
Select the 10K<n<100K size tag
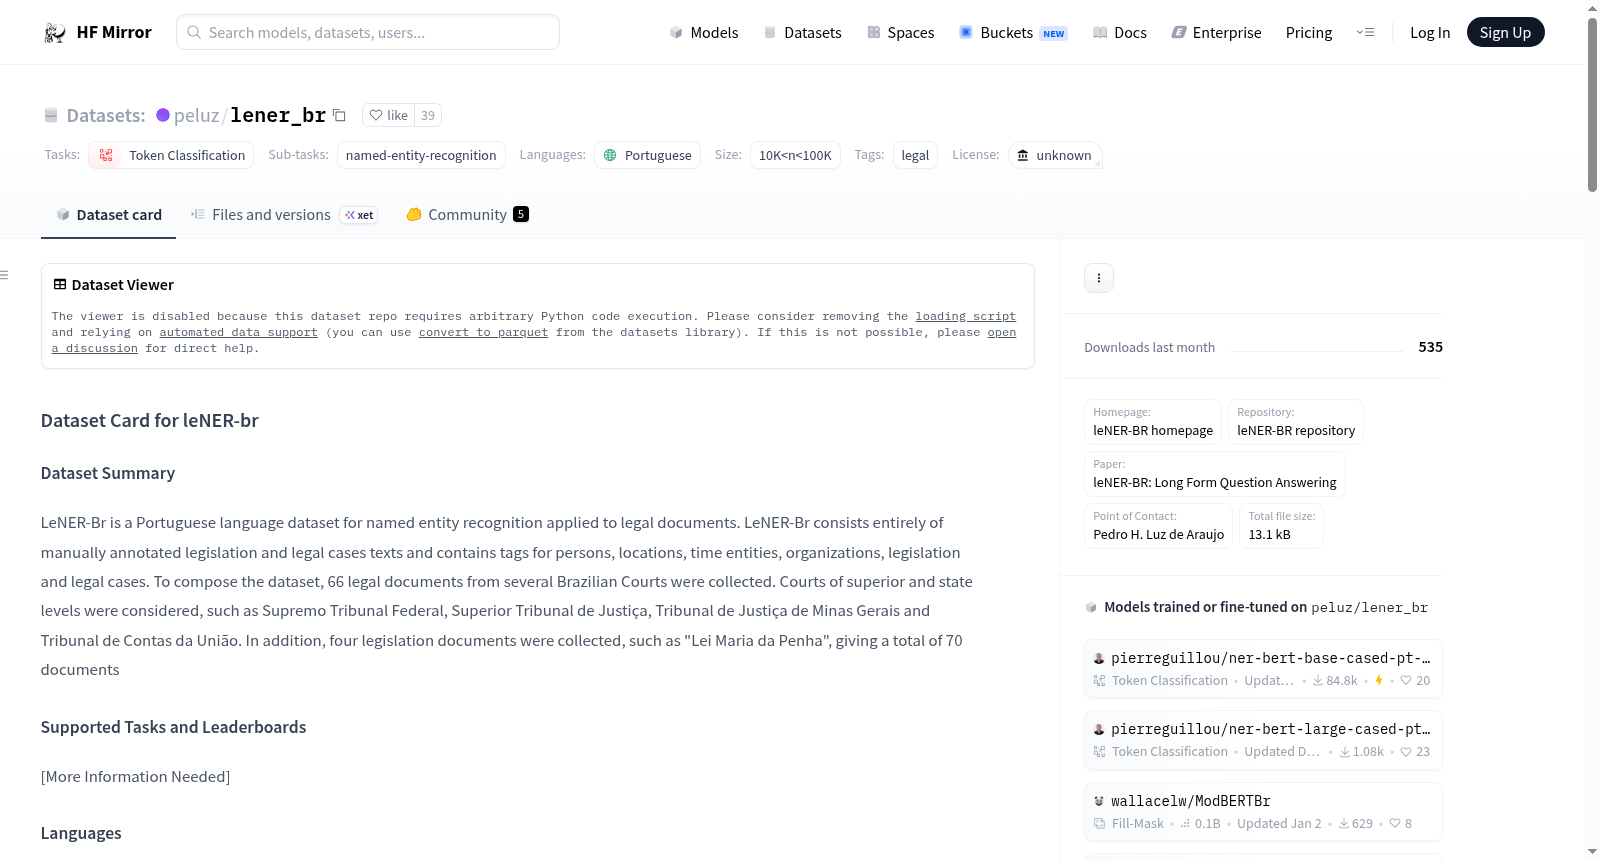click(x=795, y=155)
